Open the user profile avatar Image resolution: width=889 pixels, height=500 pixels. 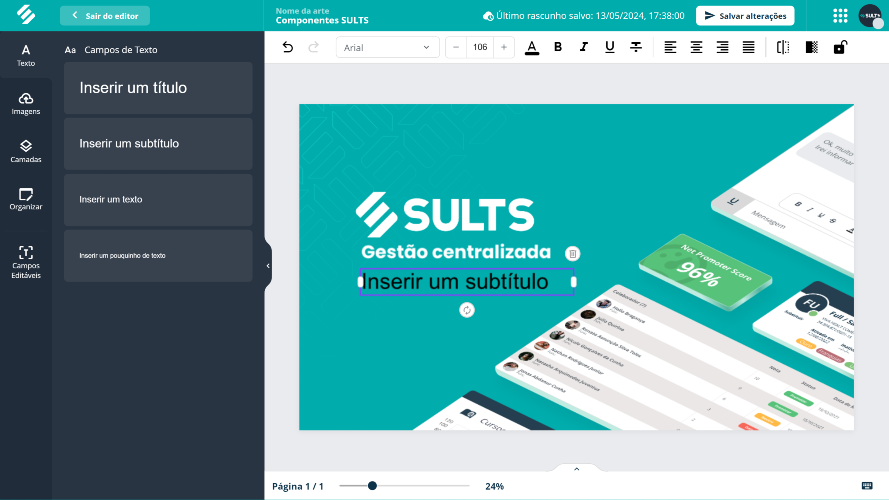870,15
